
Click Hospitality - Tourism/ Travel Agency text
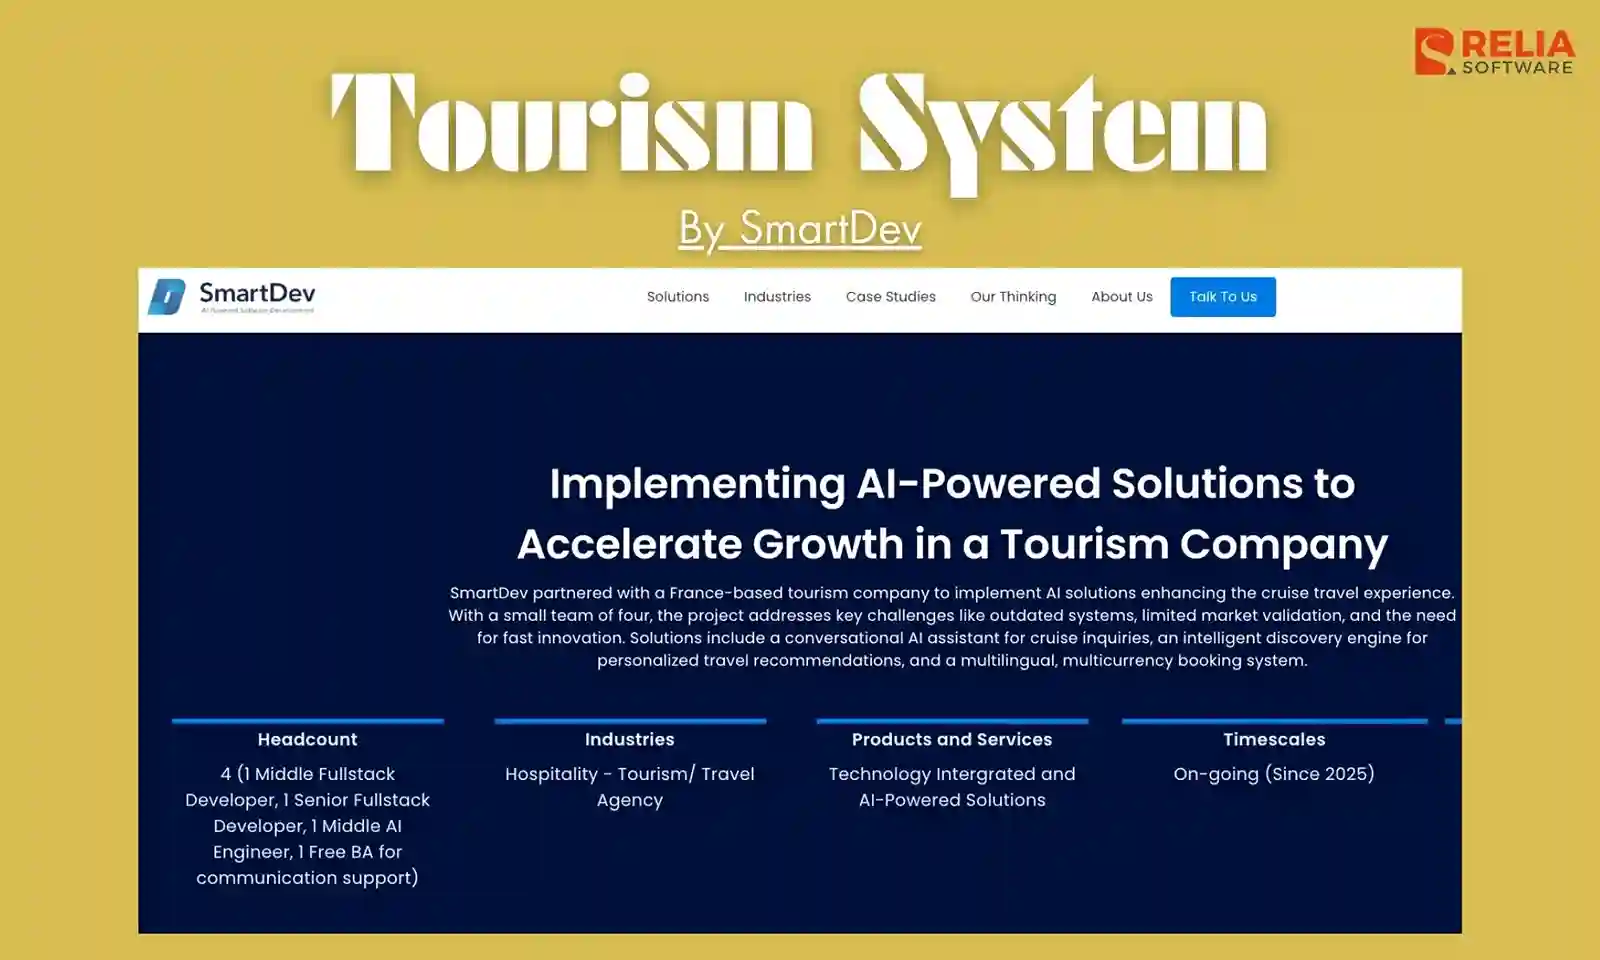(630, 787)
